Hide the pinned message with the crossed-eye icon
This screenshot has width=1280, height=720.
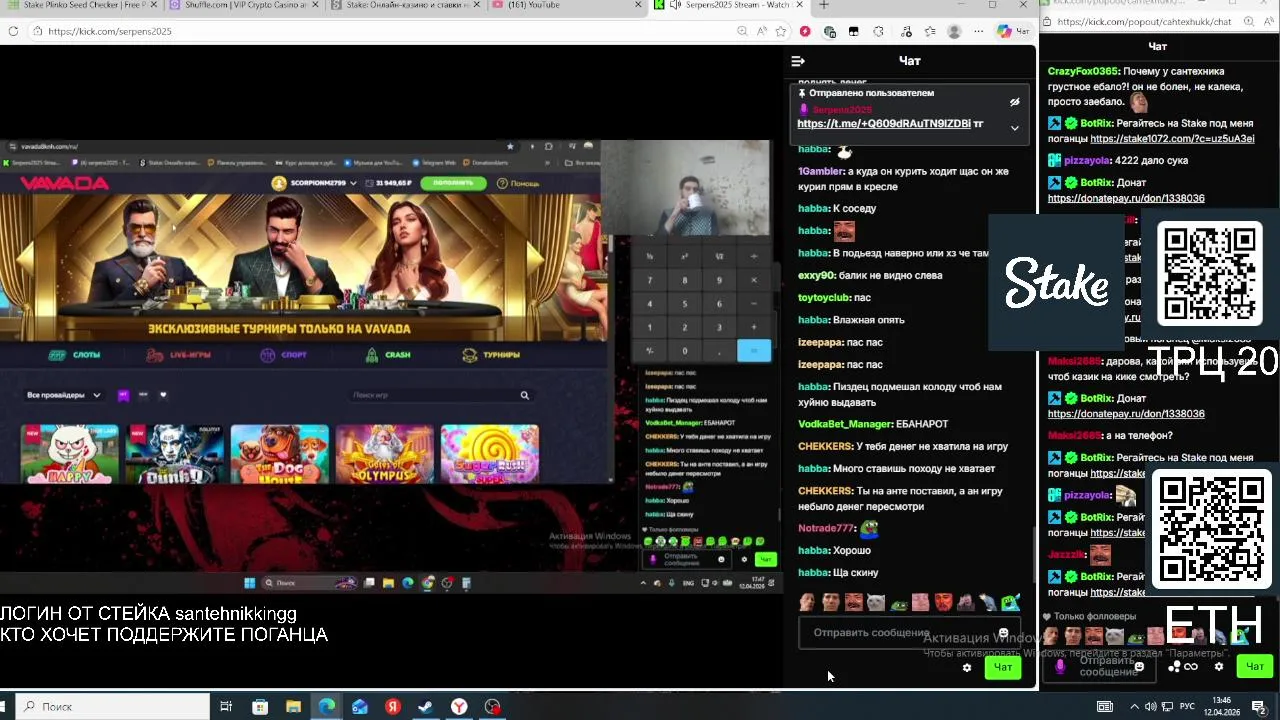[x=1014, y=102]
